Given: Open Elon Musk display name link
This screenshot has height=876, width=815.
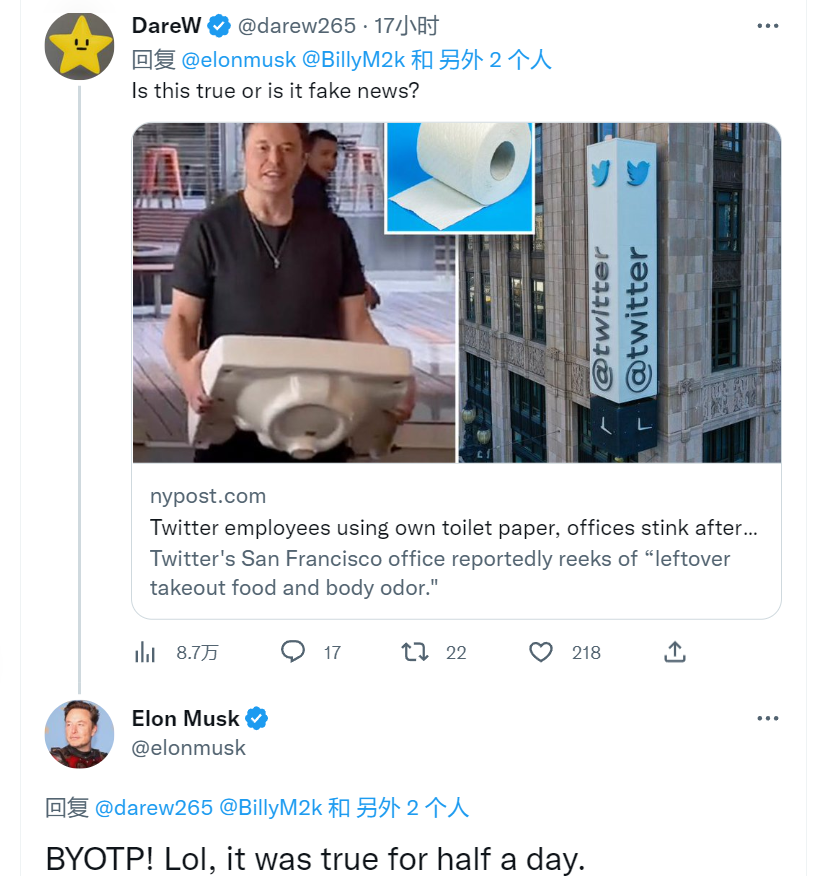Looking at the screenshot, I should coord(186,718).
